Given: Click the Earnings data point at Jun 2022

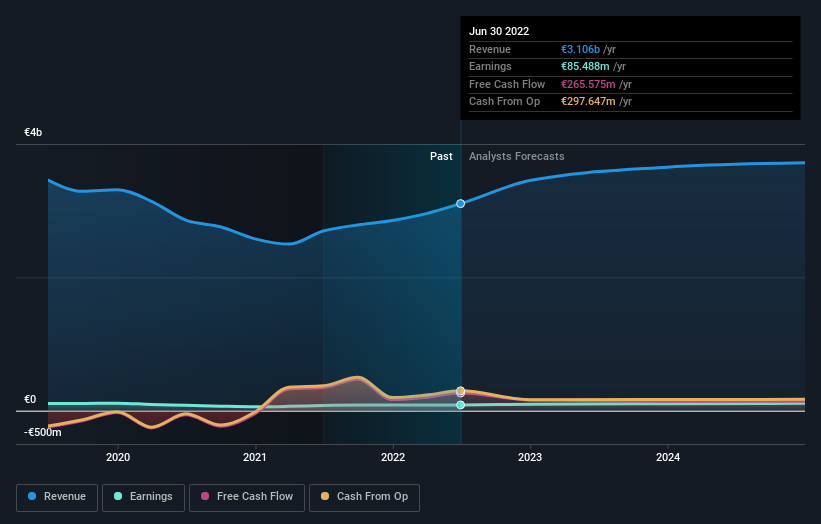Looking at the screenshot, I should pyautogui.click(x=460, y=405).
